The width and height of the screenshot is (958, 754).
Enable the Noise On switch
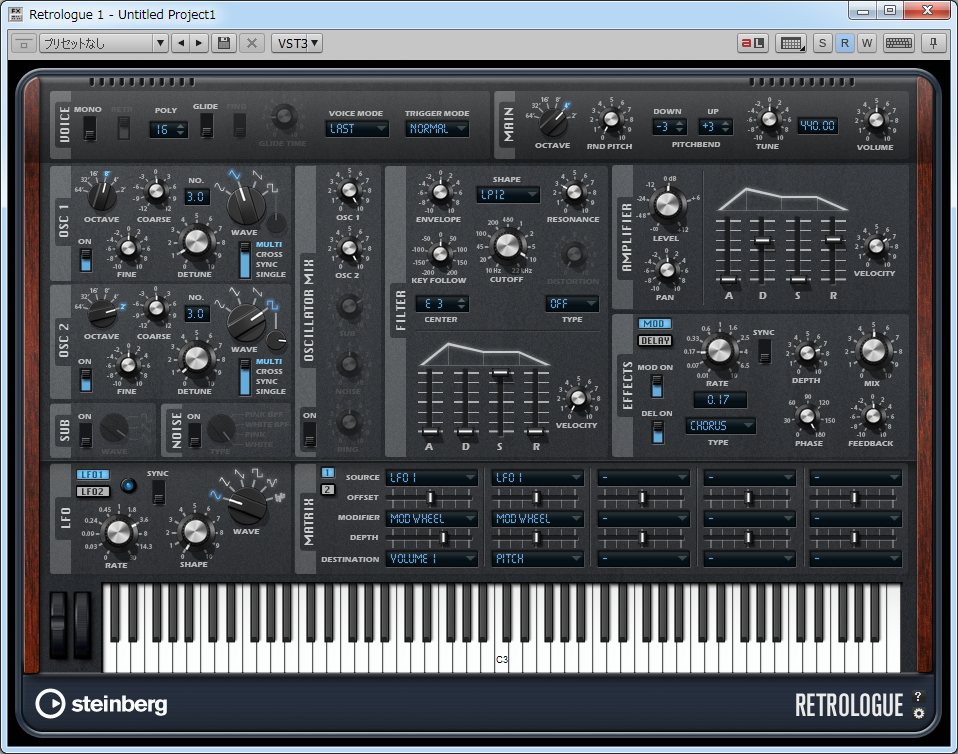tap(194, 434)
